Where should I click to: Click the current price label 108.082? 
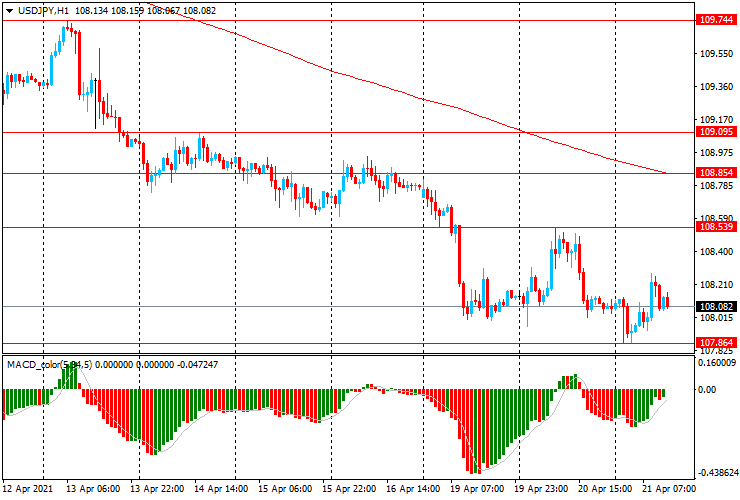716,307
